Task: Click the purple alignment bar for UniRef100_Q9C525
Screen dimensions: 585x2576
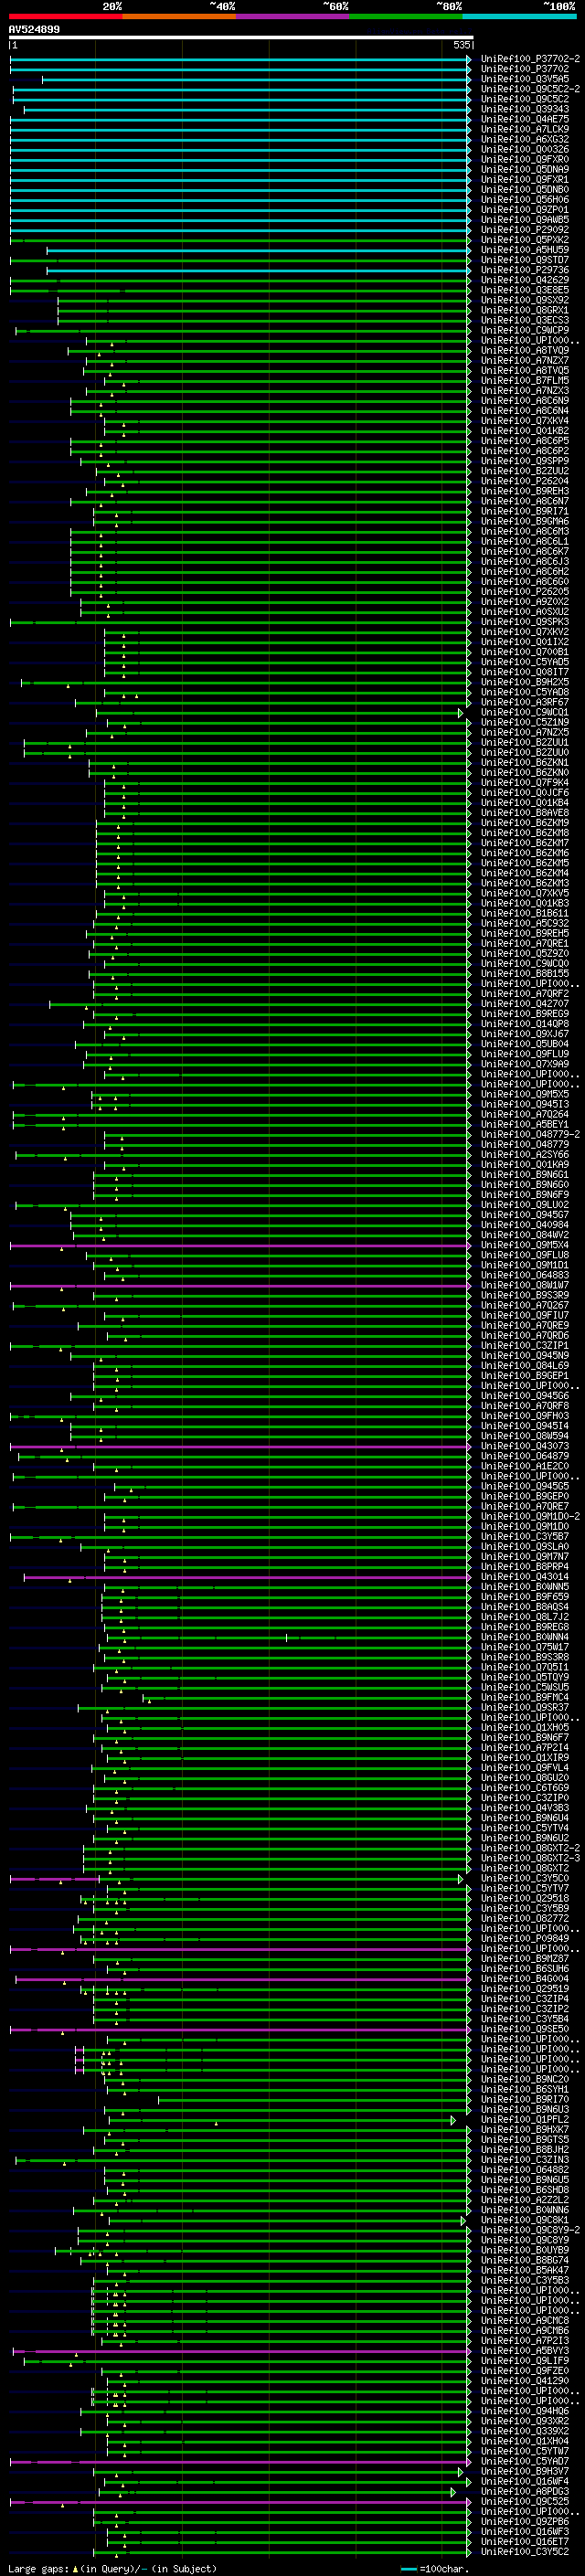Action: [x=240, y=2502]
